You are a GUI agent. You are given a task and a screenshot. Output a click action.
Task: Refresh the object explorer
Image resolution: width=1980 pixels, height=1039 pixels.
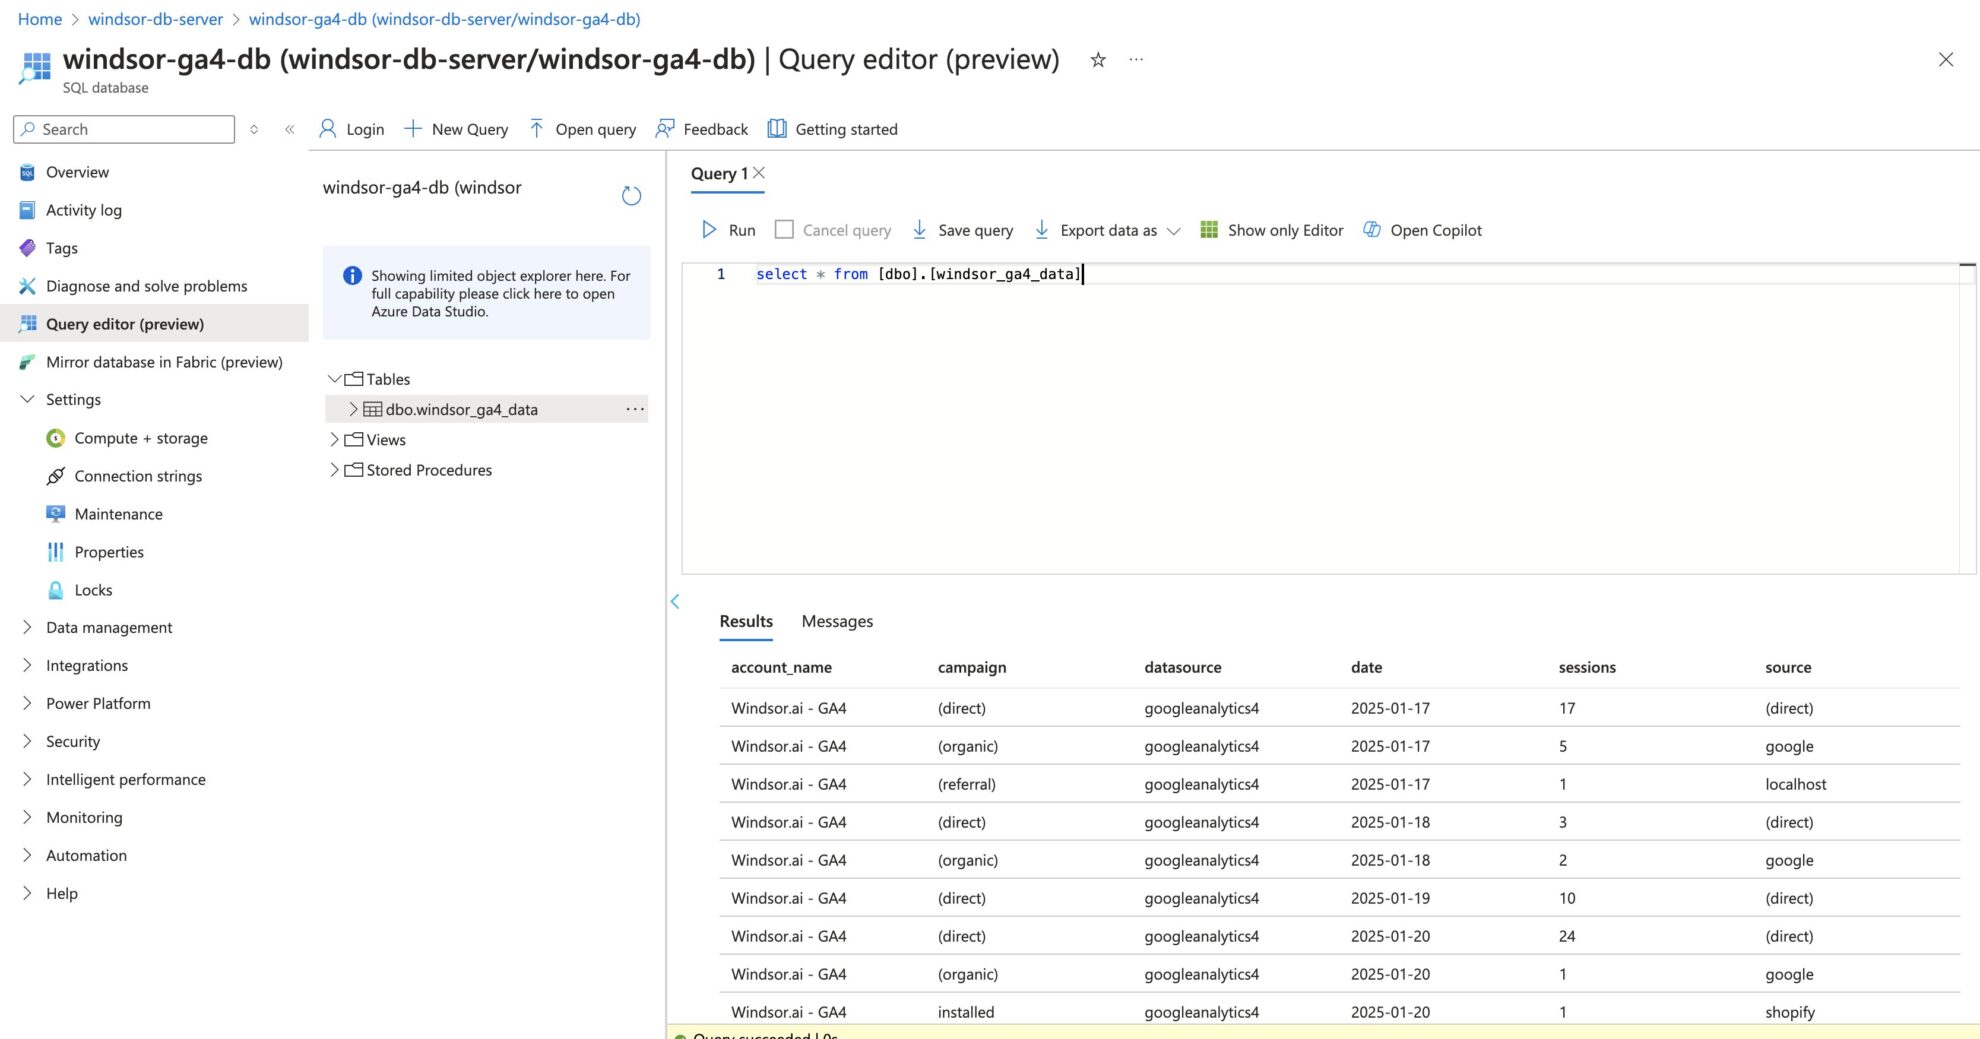pyautogui.click(x=631, y=196)
